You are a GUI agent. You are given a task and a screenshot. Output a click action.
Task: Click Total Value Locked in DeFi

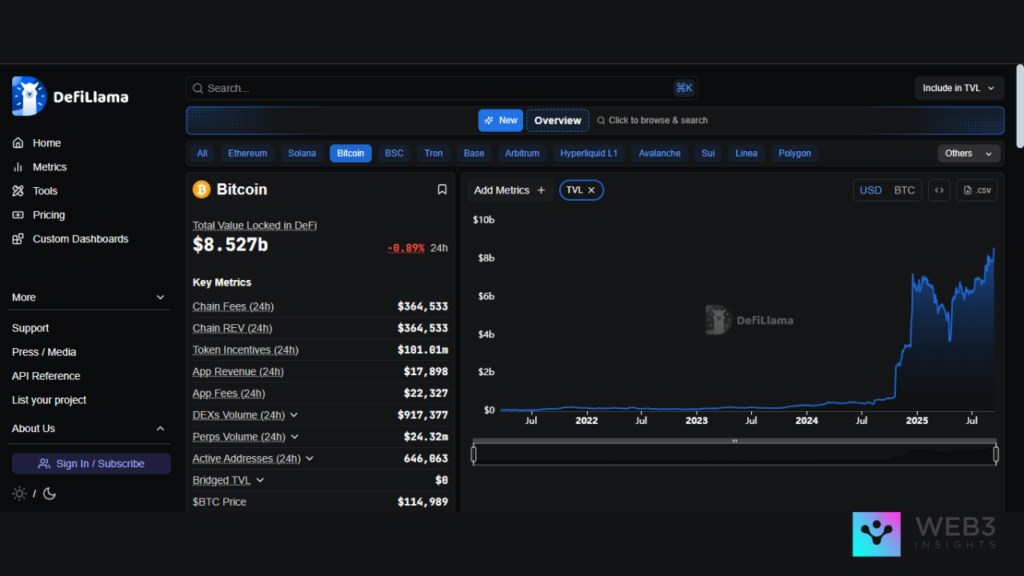click(x=255, y=225)
